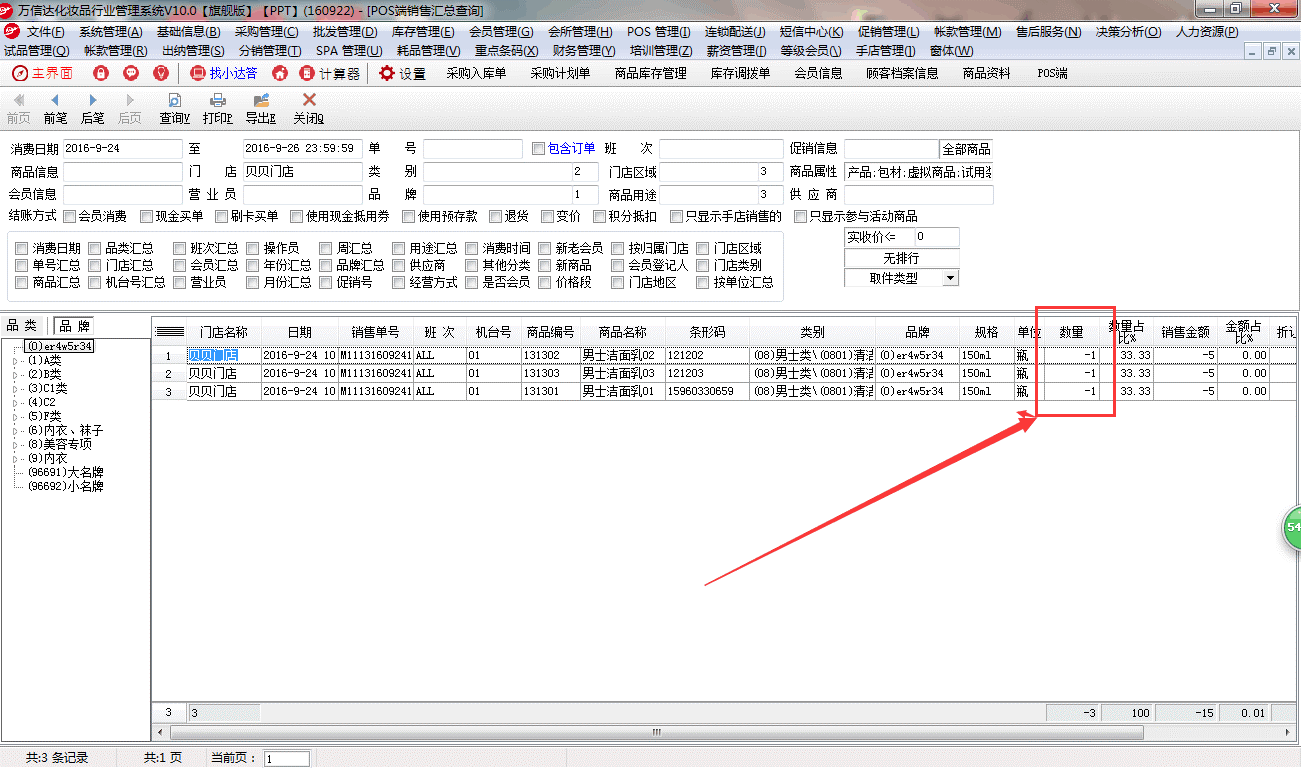Image resolution: width=1301 pixels, height=768 pixels.
Task: Expand the (2)B类 tree node
Action: click(14, 374)
